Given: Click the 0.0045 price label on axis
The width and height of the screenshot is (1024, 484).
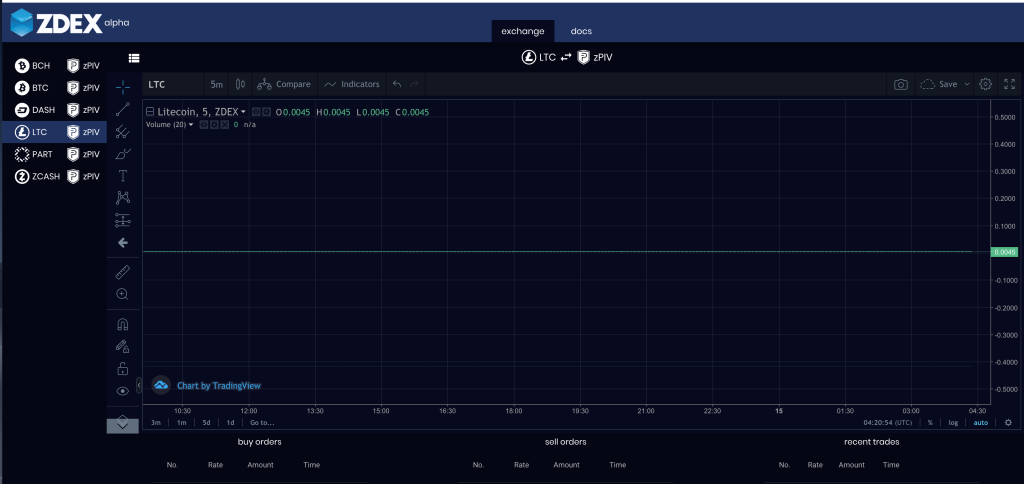Looking at the screenshot, I should [1004, 251].
